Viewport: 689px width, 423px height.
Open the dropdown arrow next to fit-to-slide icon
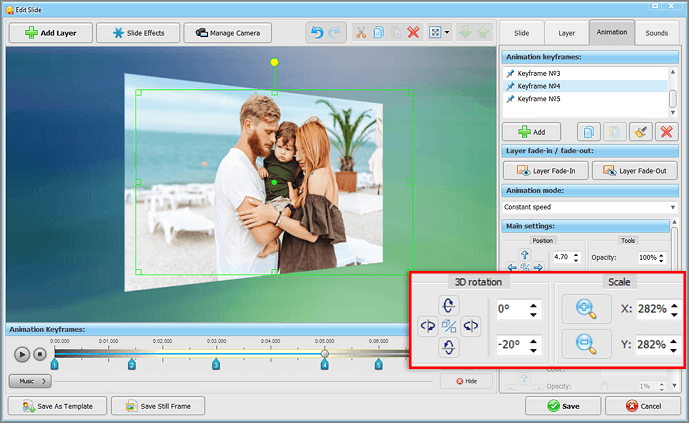click(x=447, y=33)
